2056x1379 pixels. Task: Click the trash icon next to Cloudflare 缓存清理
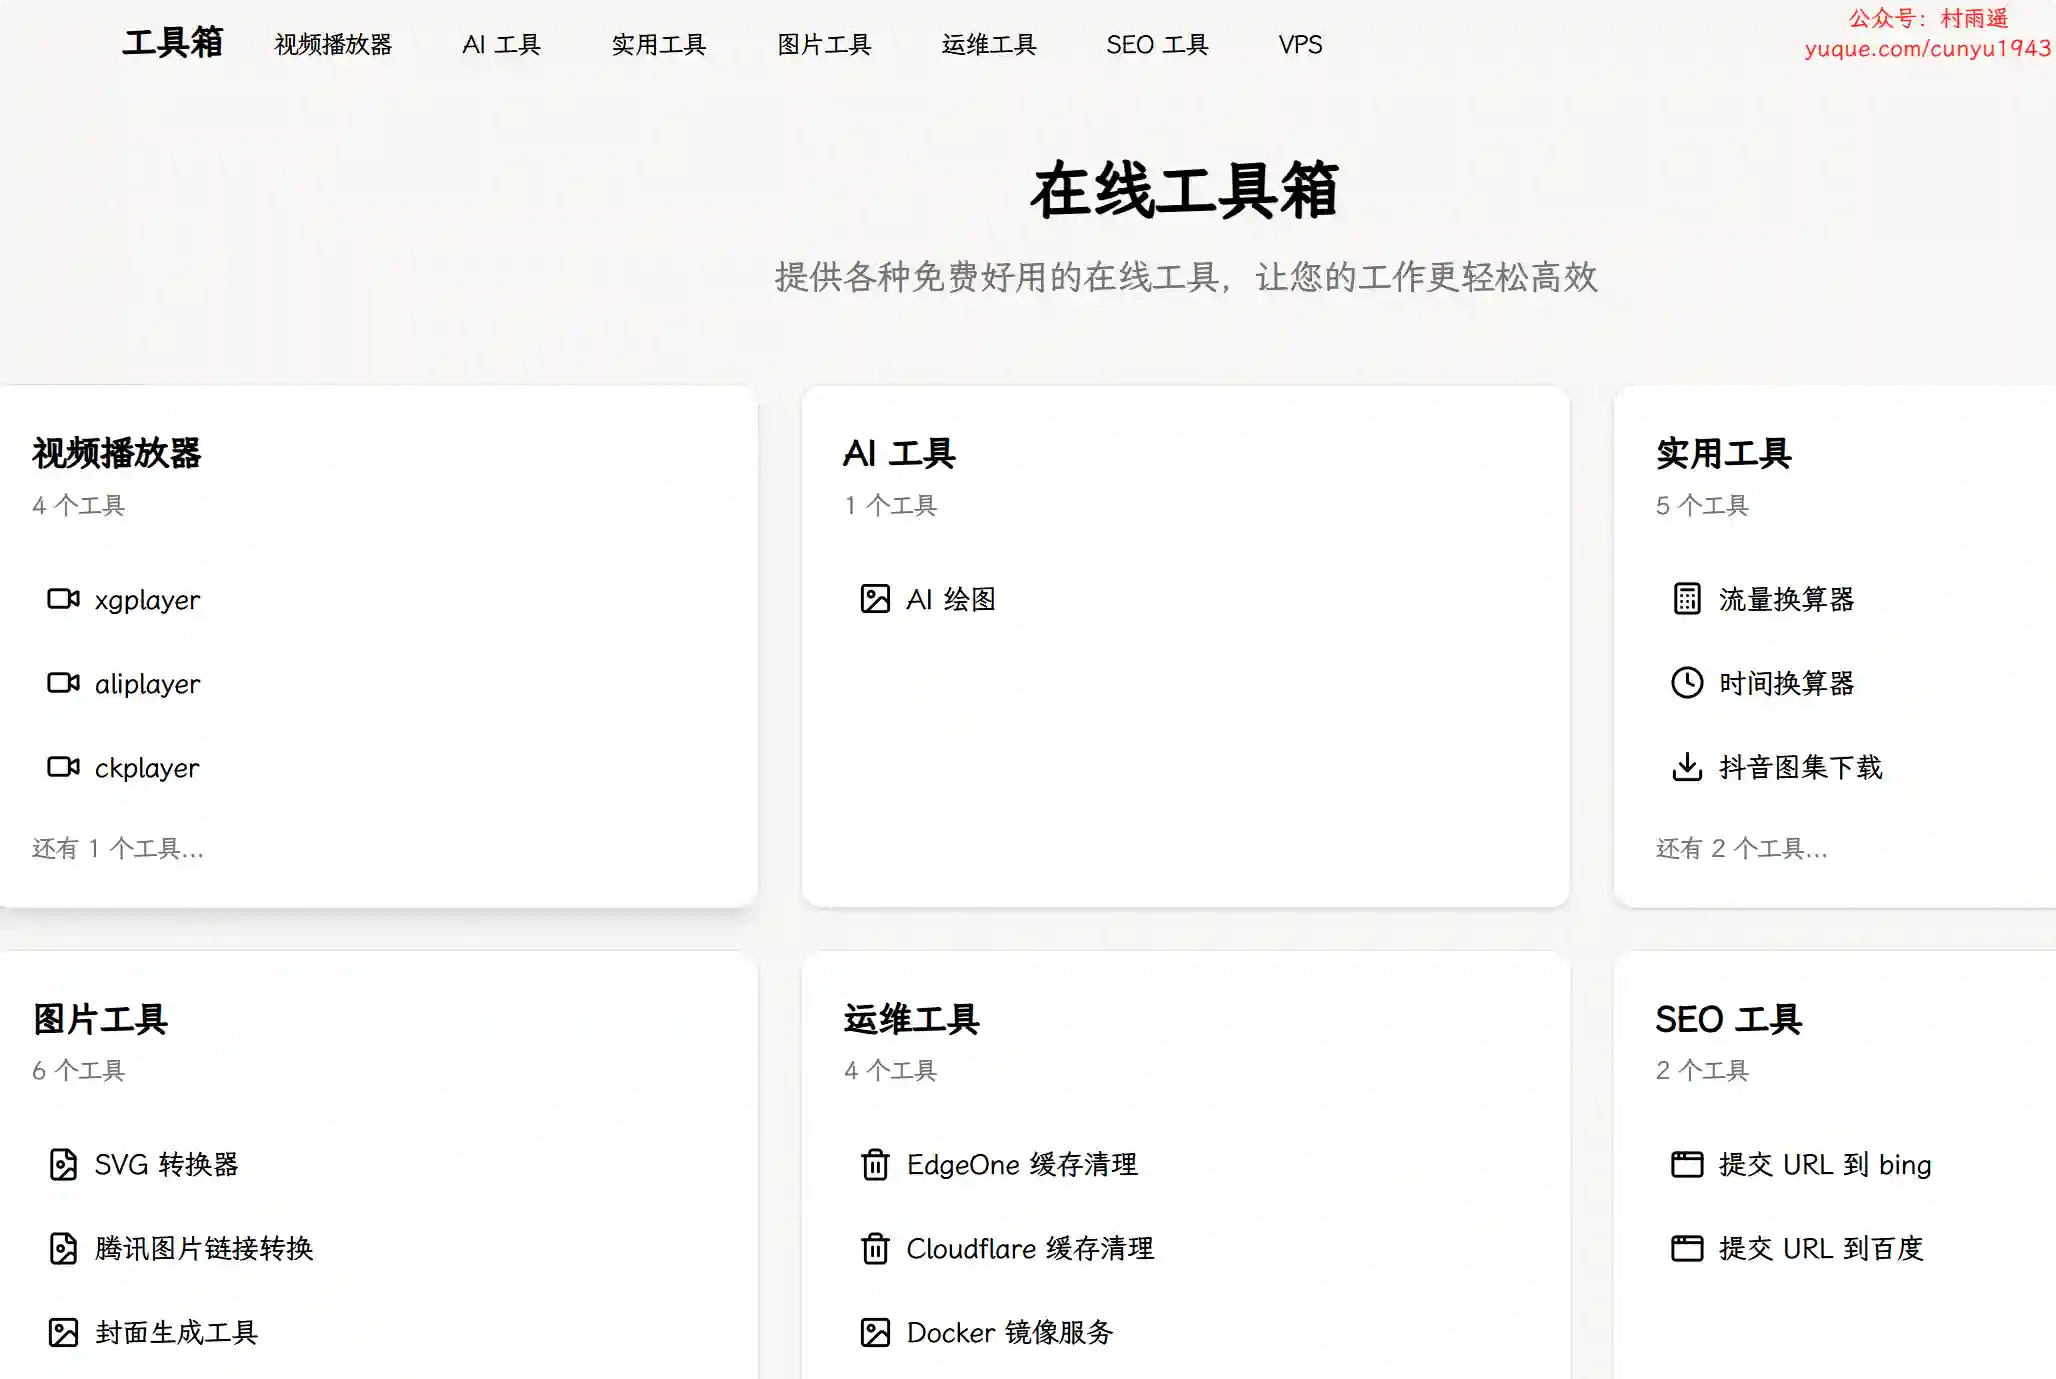pos(875,1248)
